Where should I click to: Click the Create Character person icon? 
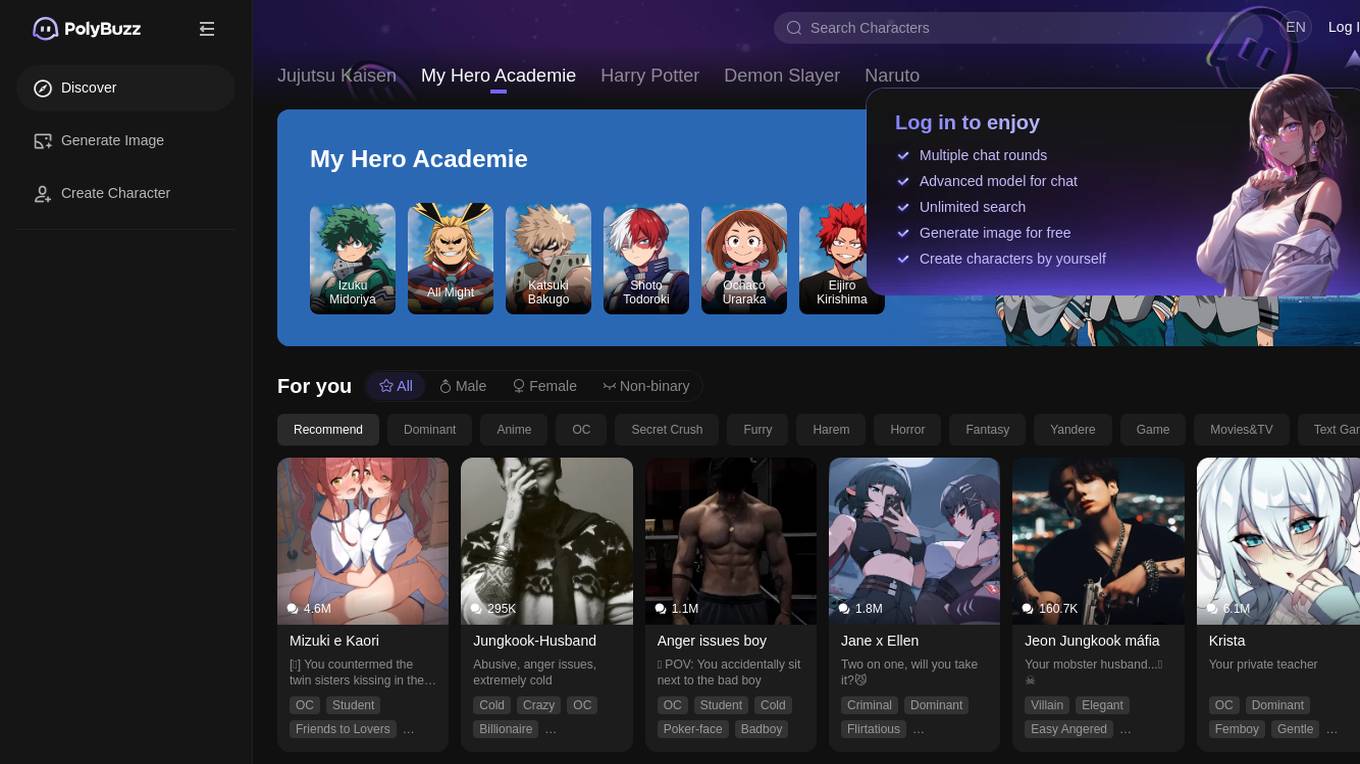43,194
